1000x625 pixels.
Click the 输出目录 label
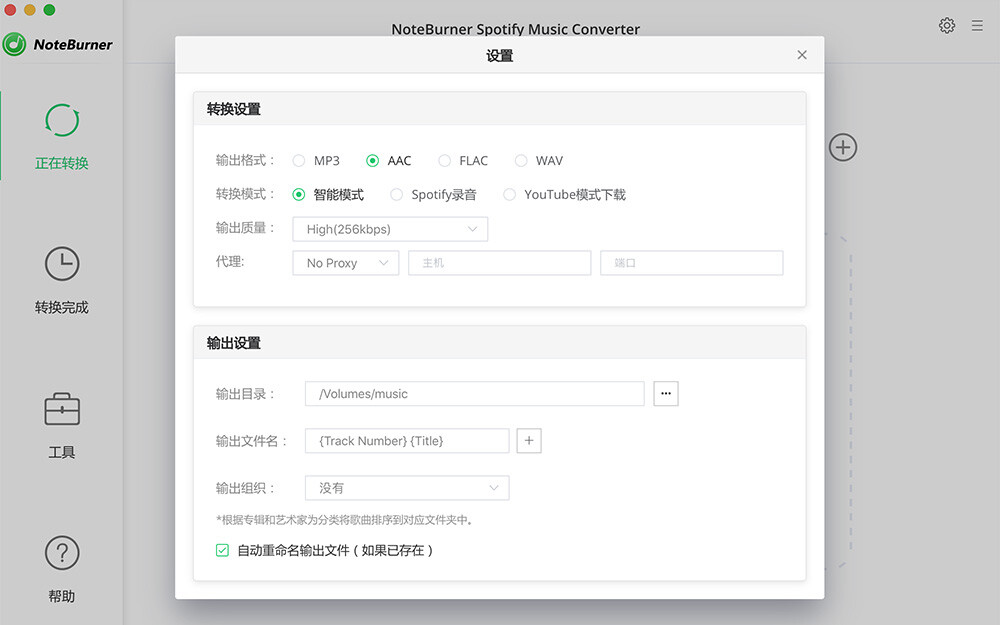tap(245, 393)
